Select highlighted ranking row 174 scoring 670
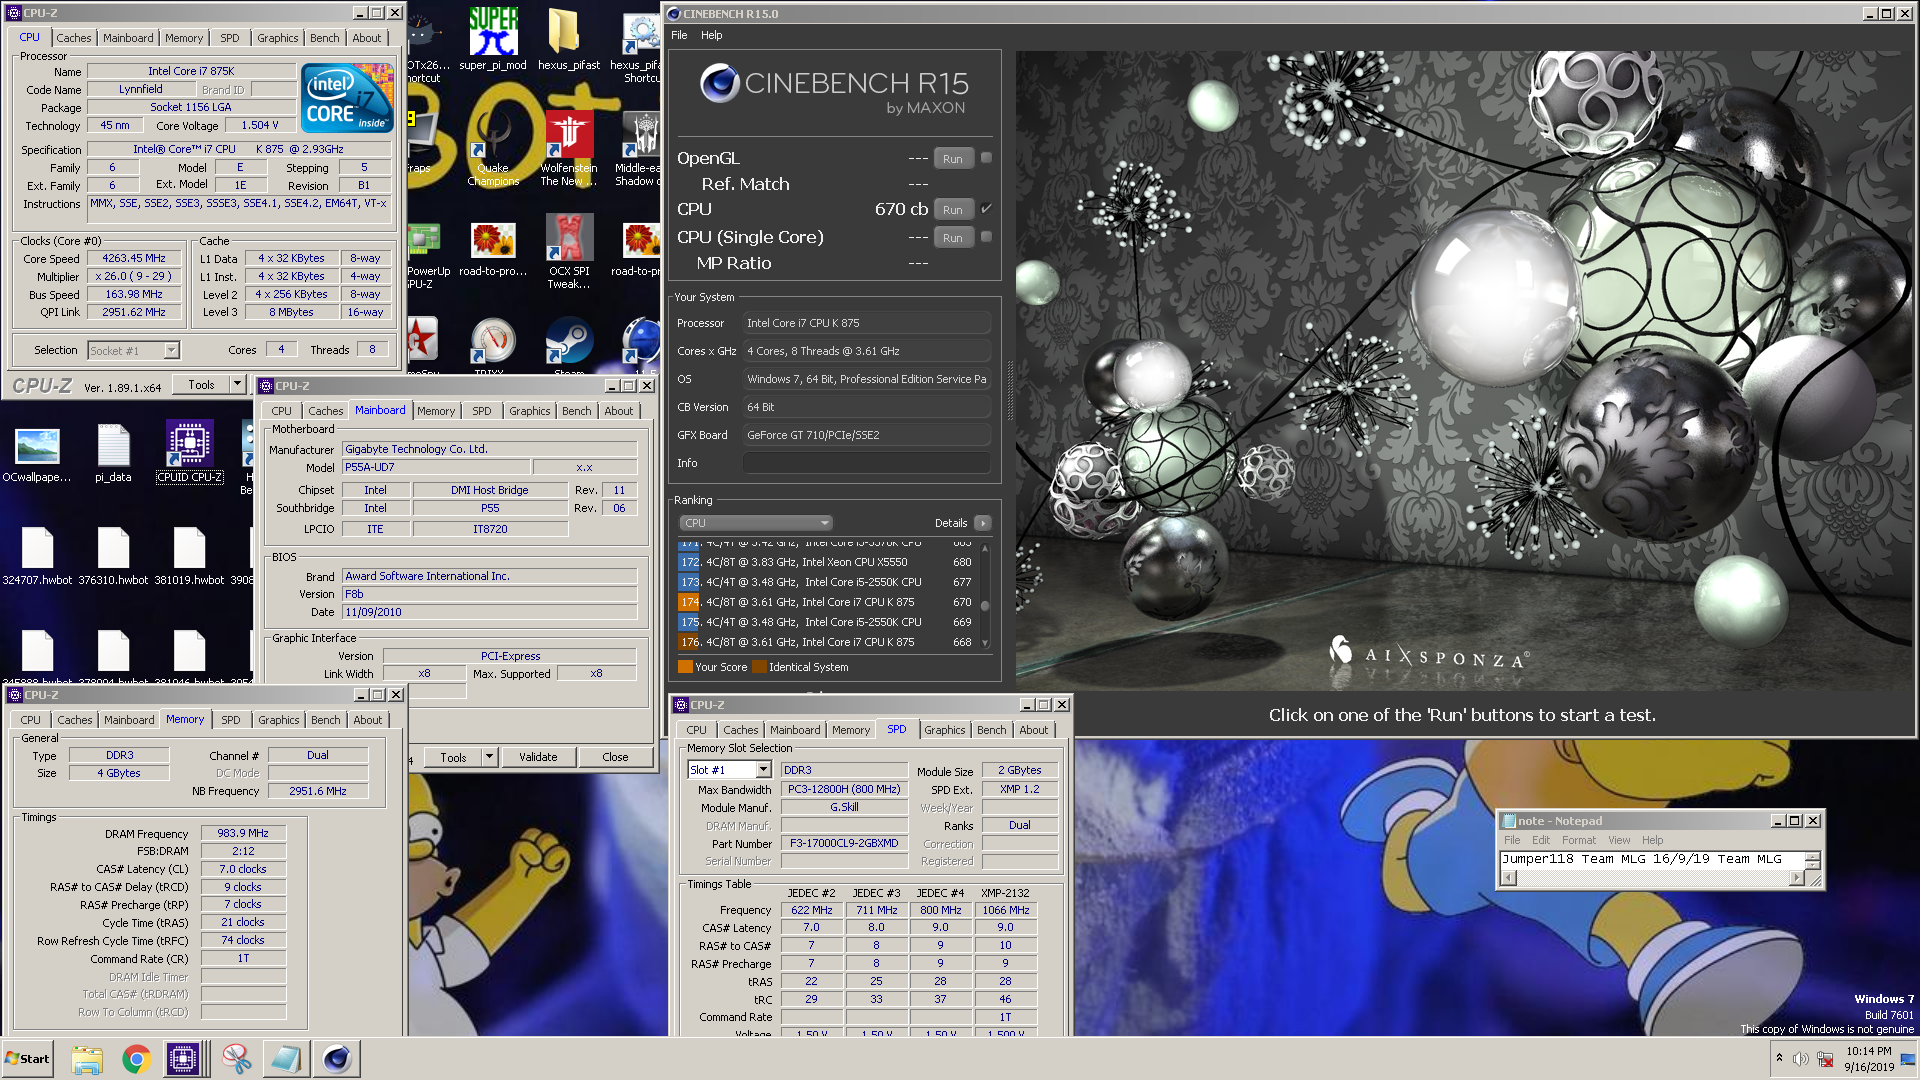The height and width of the screenshot is (1080, 1920). pyautogui.click(x=826, y=602)
